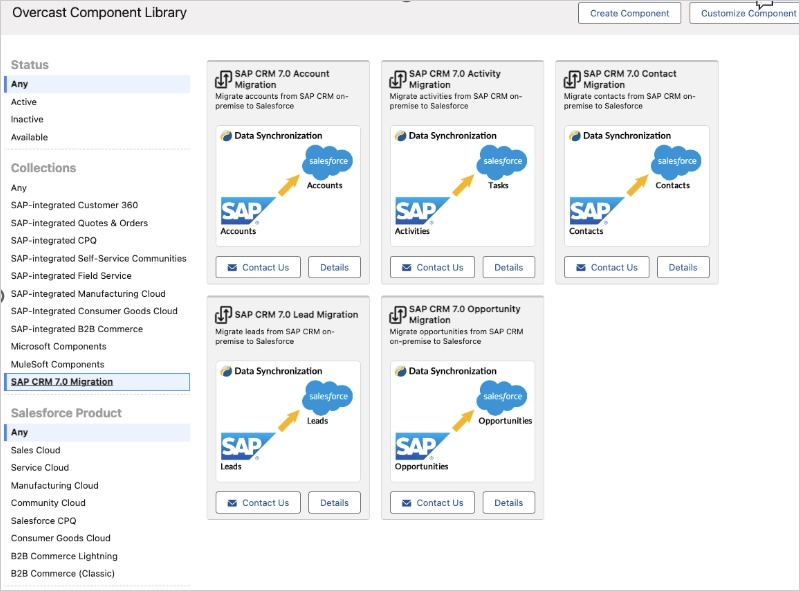
Task: Click Data Synchronization icon in Contact Migration card
Action: tap(575, 136)
